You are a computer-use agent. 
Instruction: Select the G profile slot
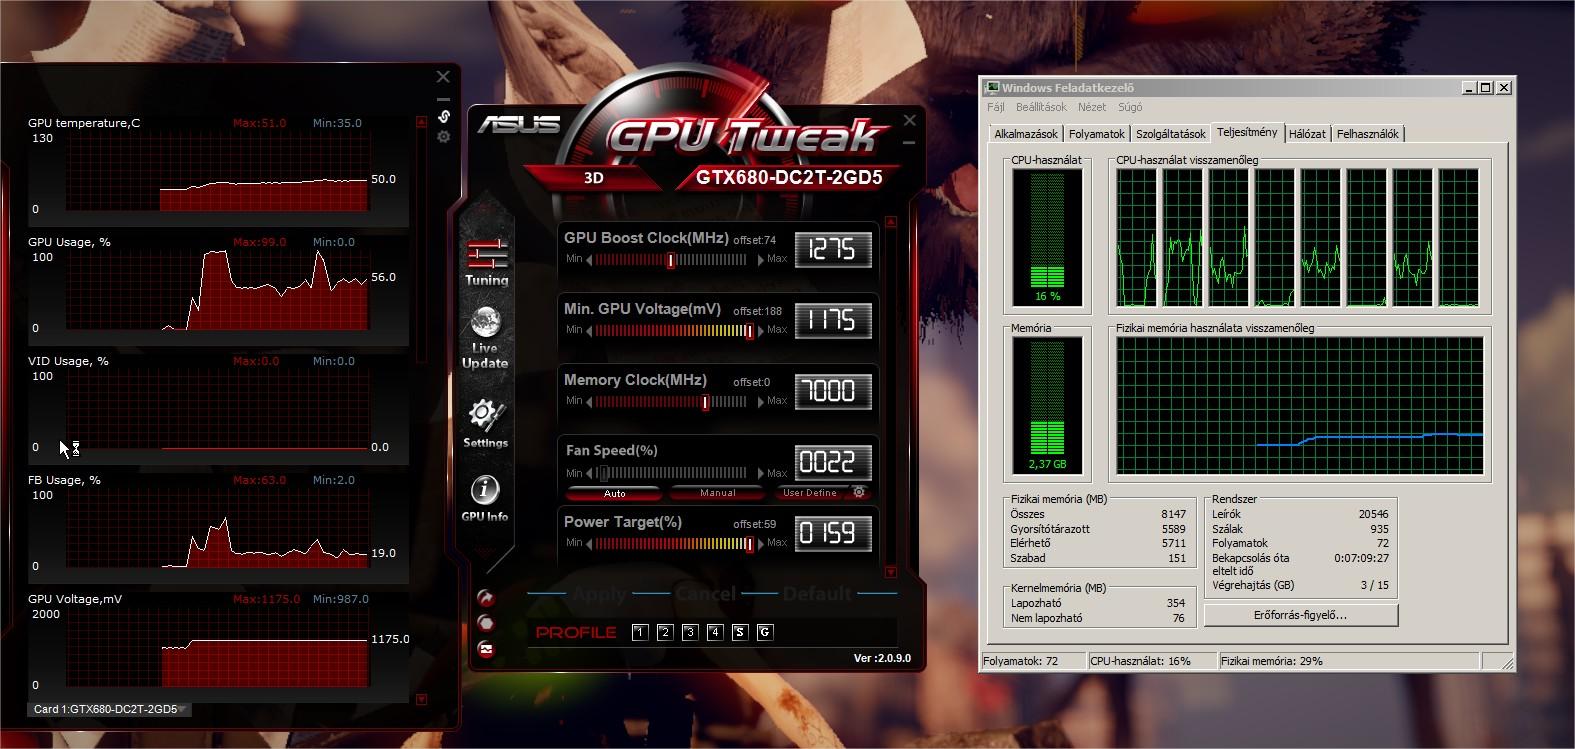764,632
